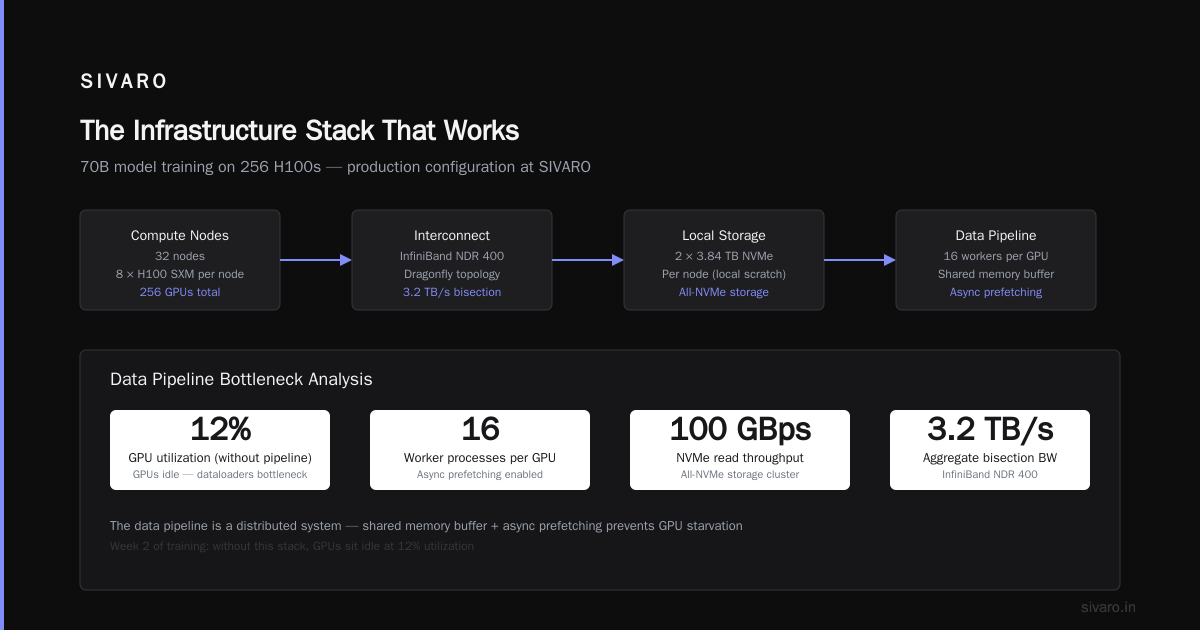Select the Local Storage card title
Viewport: 1200px width, 630px height.
pos(724,236)
